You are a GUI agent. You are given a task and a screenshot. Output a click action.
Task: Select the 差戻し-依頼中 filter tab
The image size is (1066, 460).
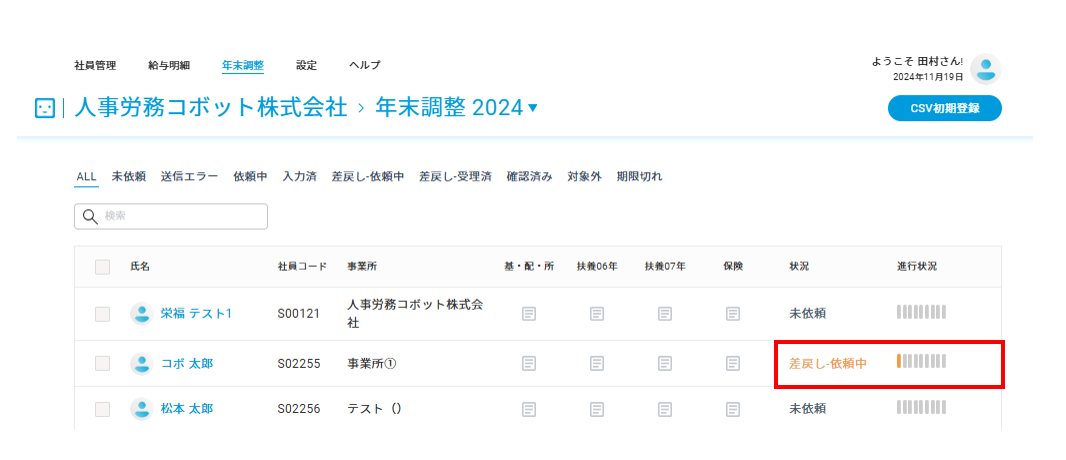click(x=368, y=177)
